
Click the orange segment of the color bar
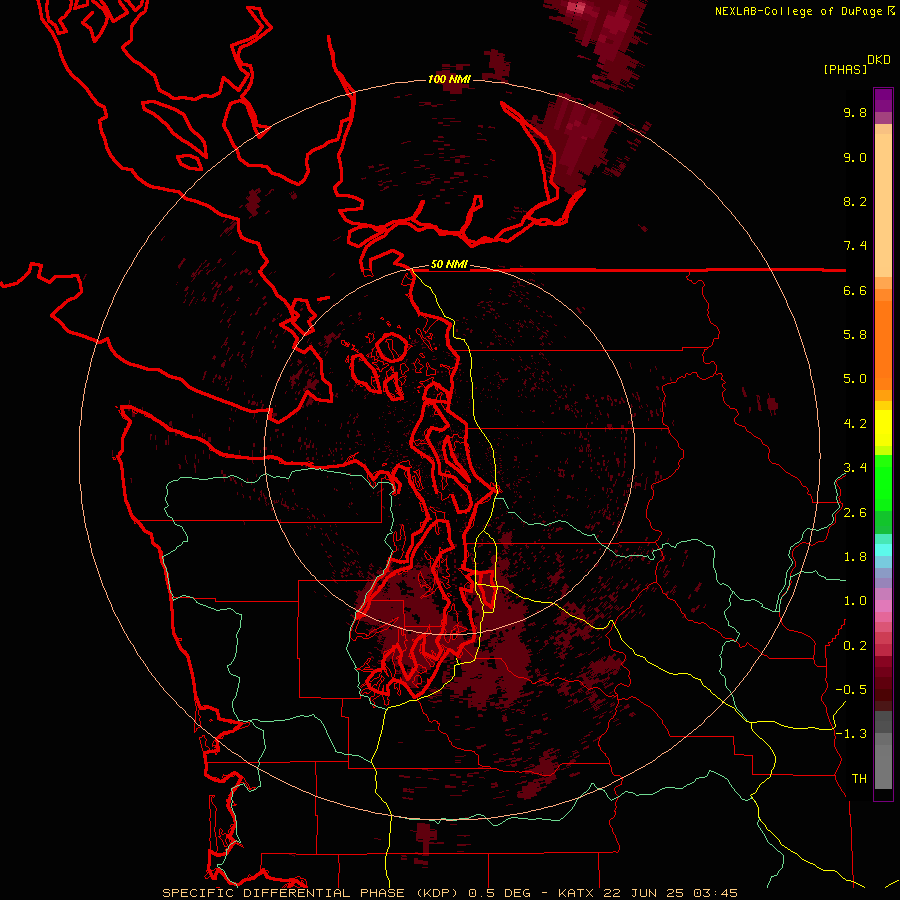[883, 345]
